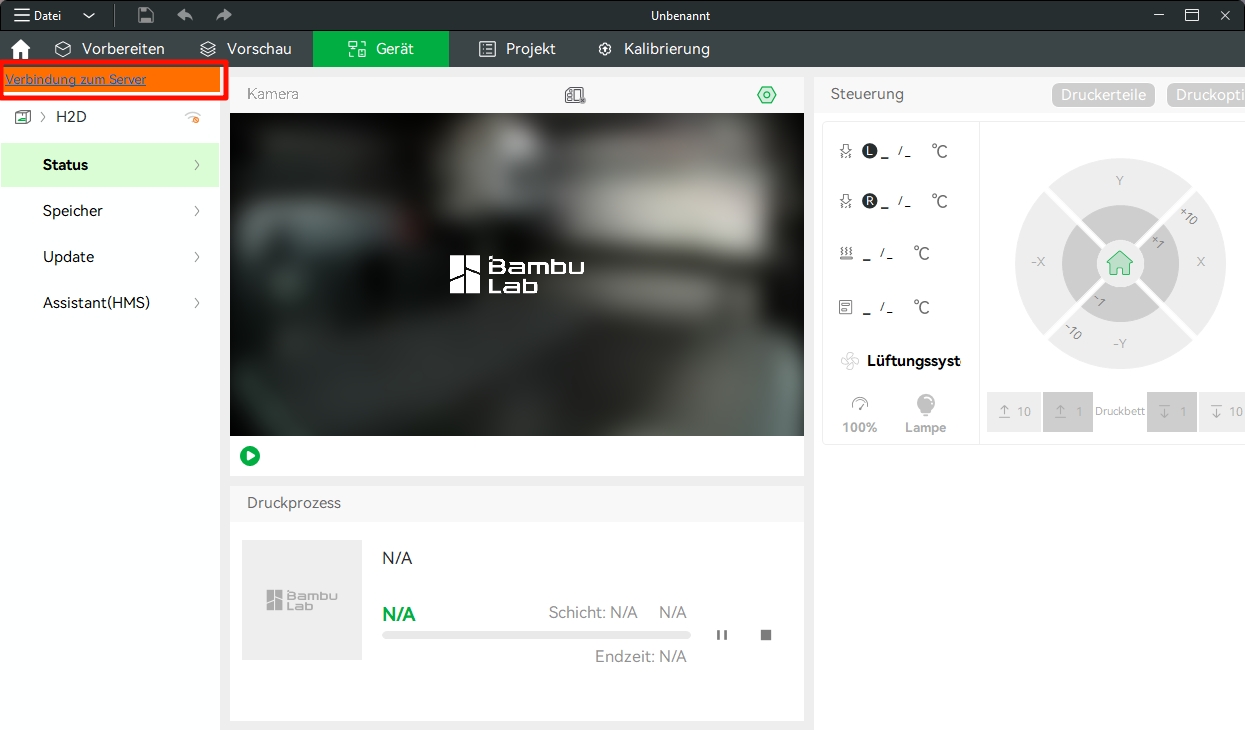1245x730 pixels.
Task: Raise Druckbett by 1
Action: (x=1068, y=412)
